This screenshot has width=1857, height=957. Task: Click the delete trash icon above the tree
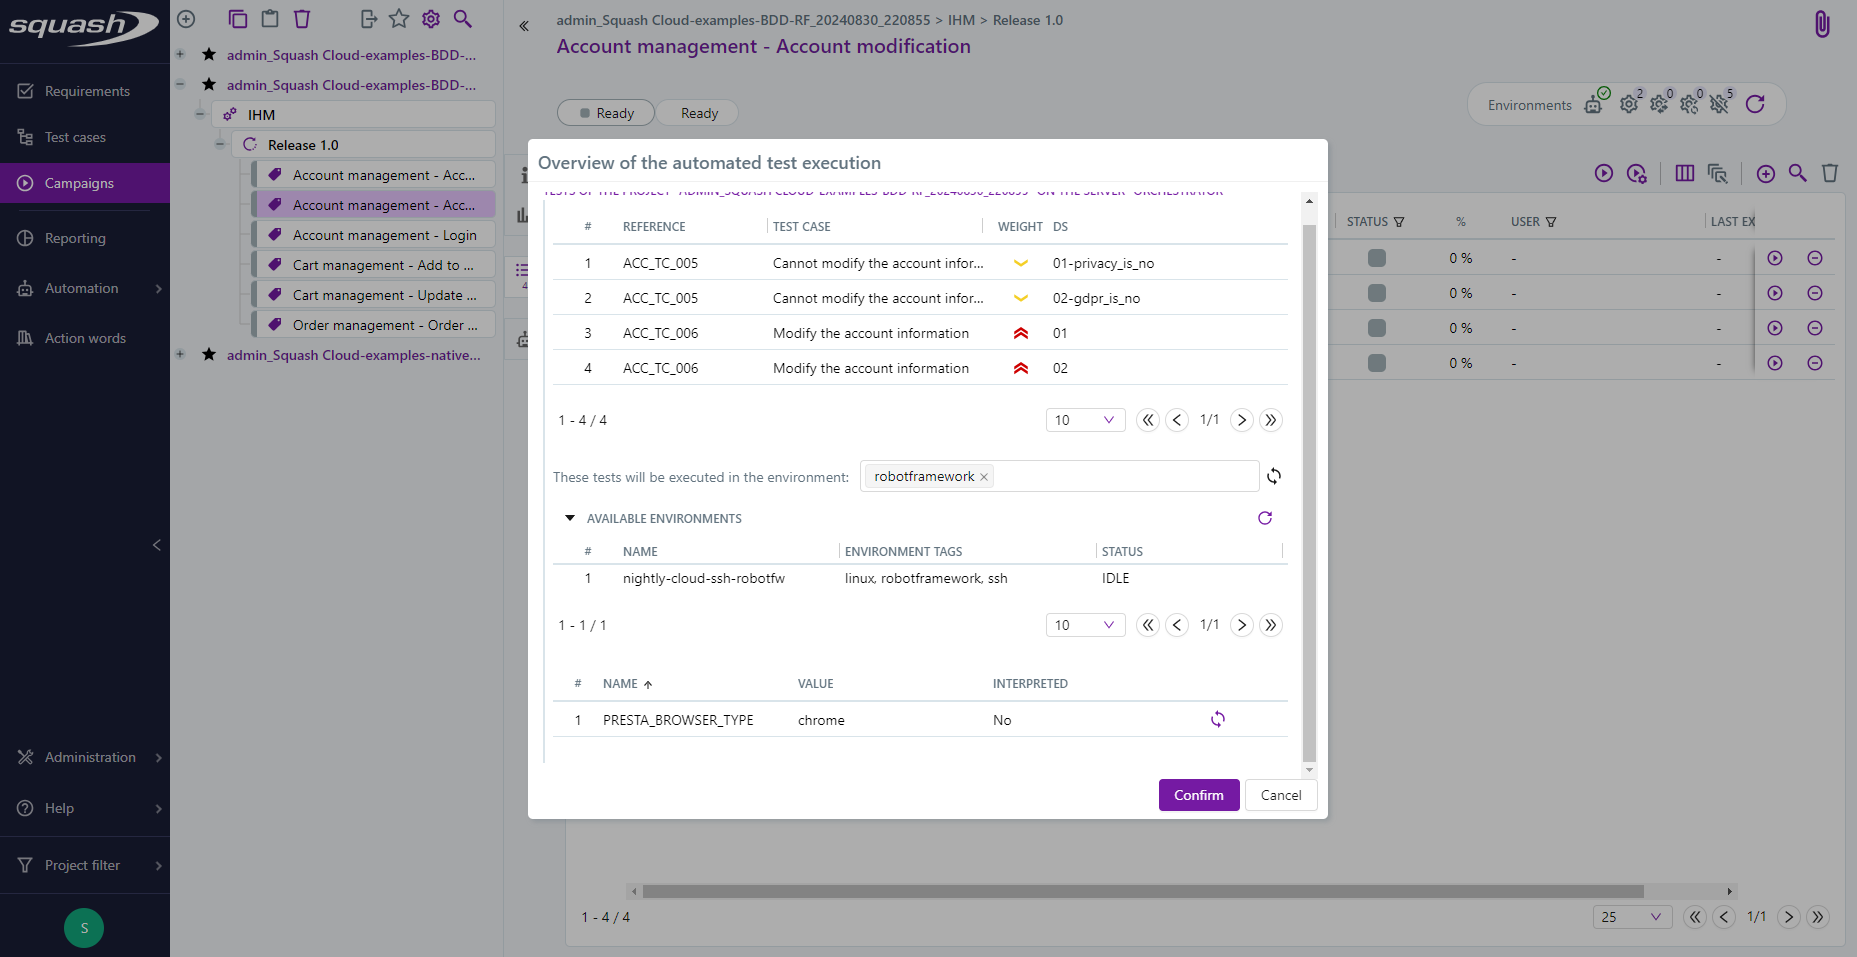(x=302, y=18)
